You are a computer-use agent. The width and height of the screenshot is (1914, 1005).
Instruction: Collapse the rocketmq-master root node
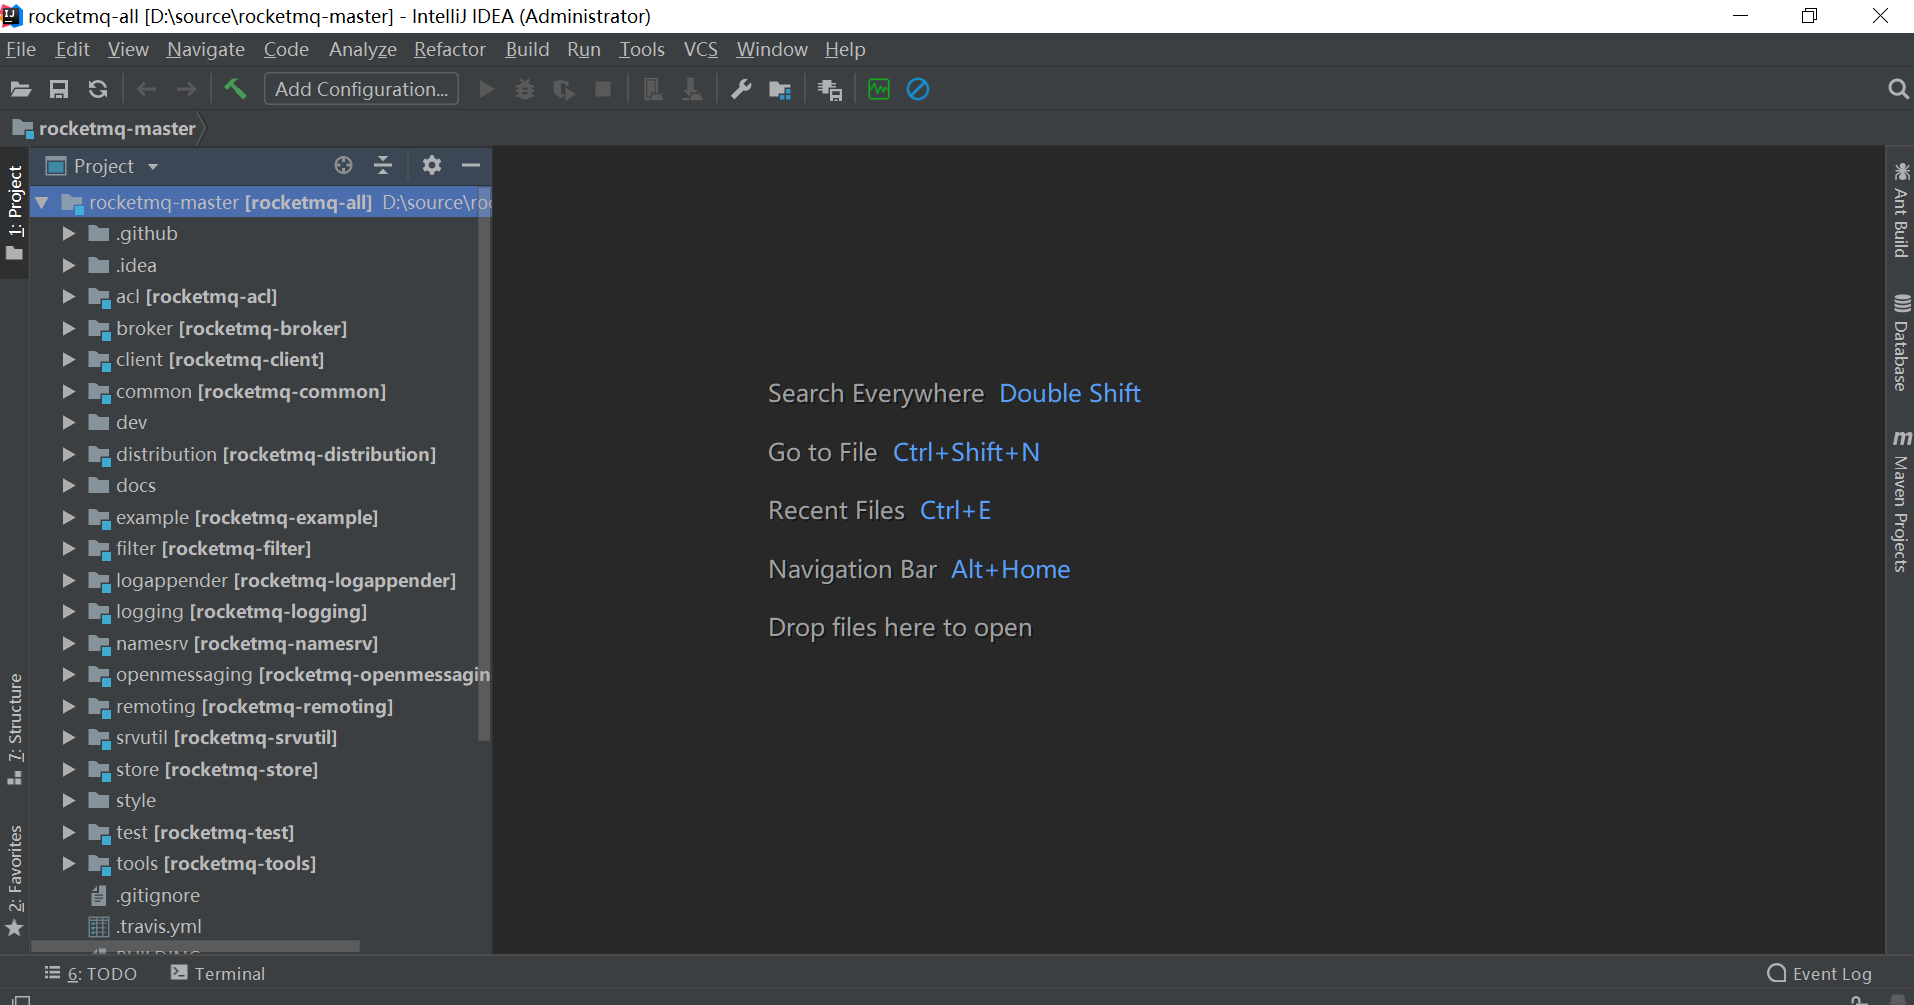coord(42,203)
